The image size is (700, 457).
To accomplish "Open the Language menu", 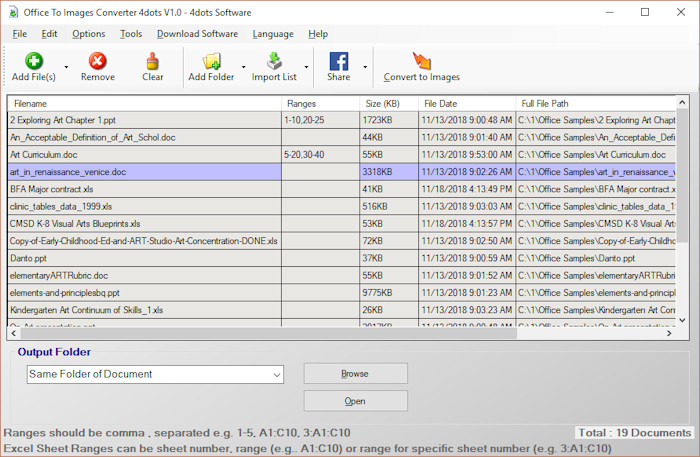I will tap(273, 34).
